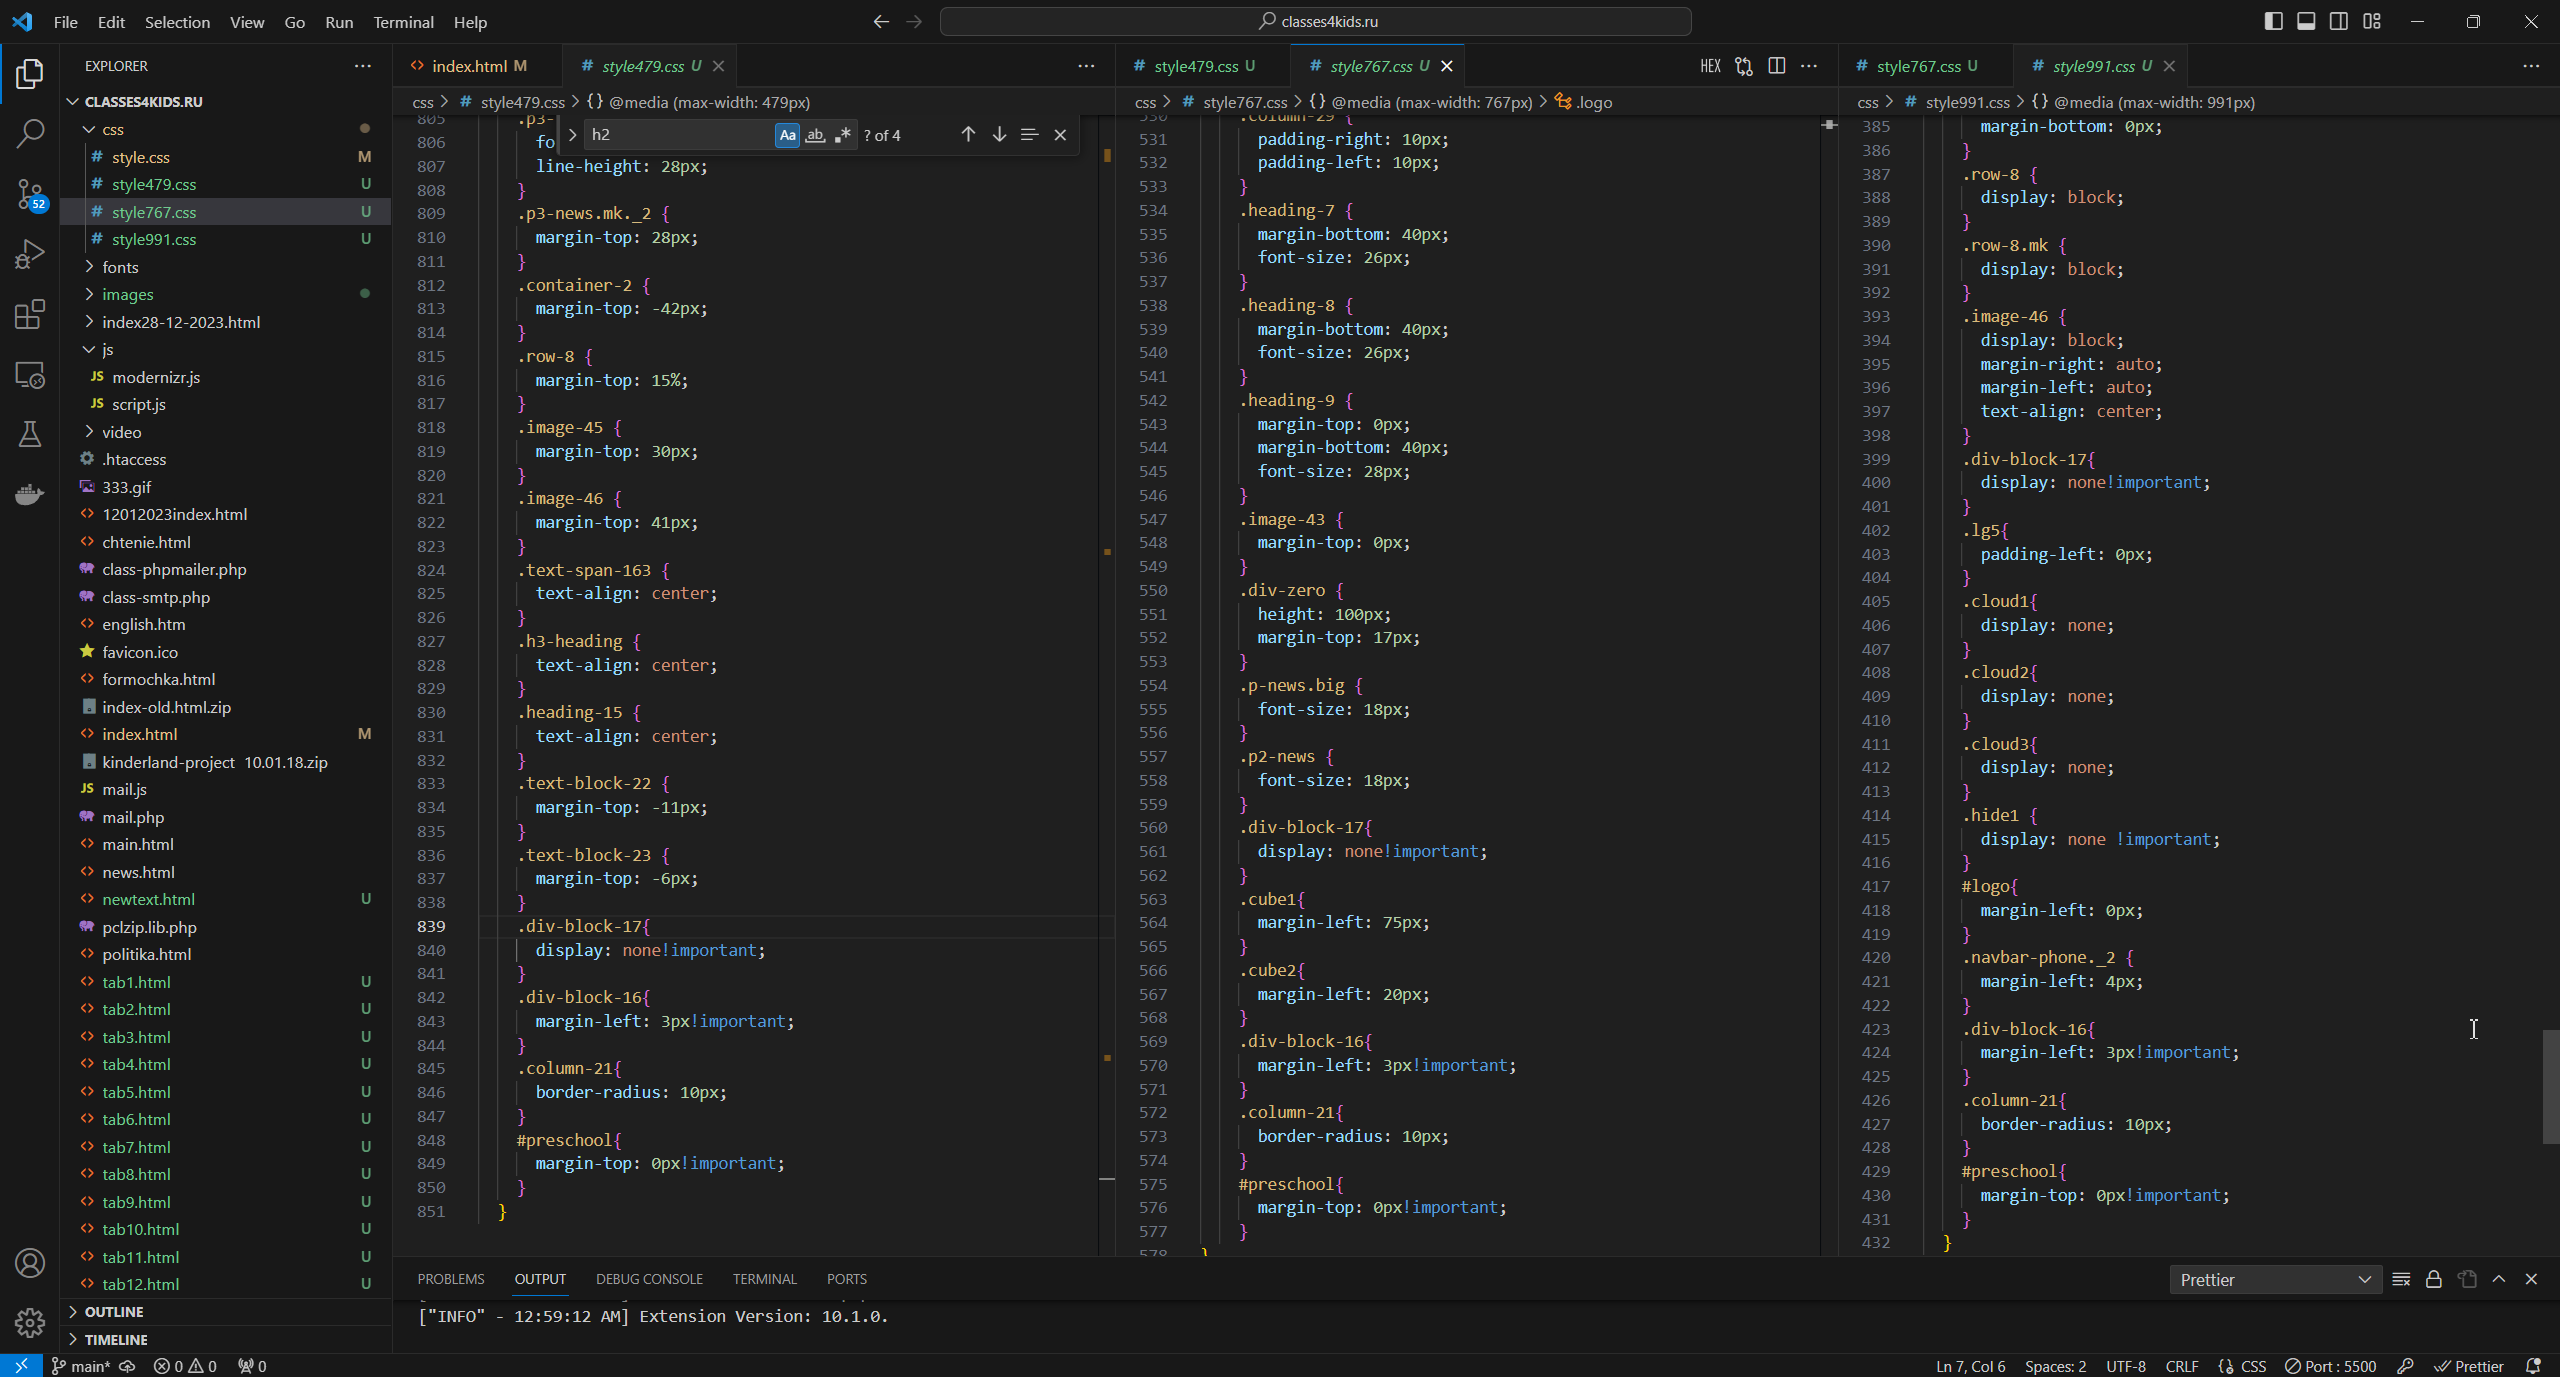Expand the fonts folder

coord(120,267)
